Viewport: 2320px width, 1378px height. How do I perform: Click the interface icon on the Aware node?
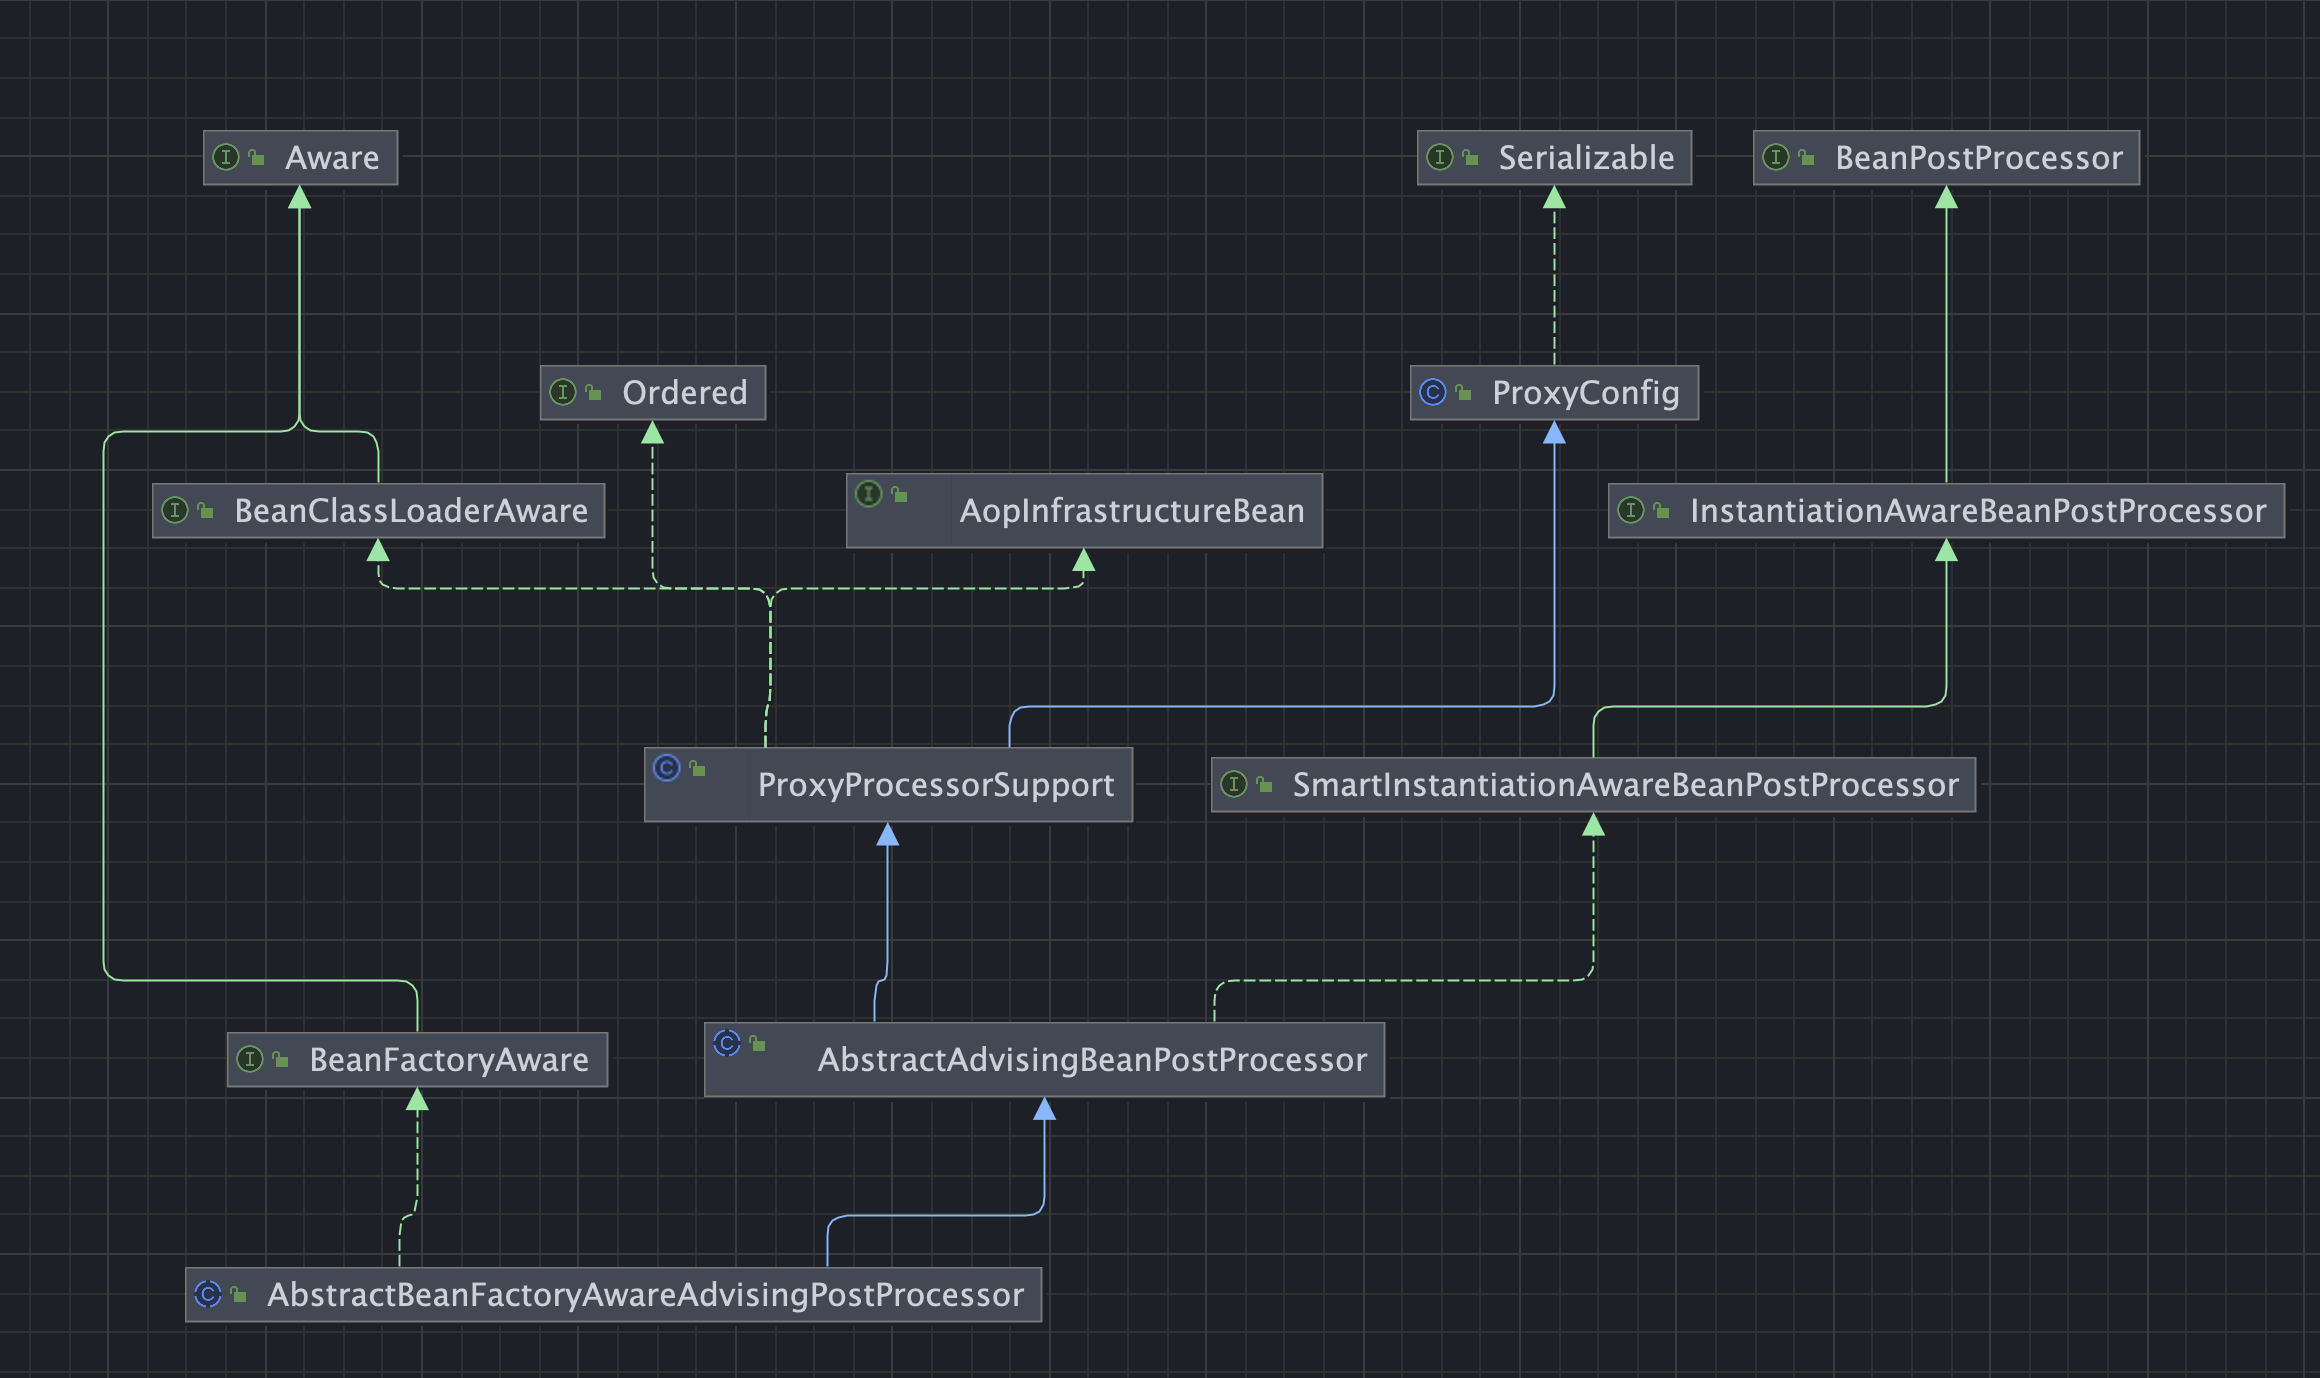click(226, 158)
